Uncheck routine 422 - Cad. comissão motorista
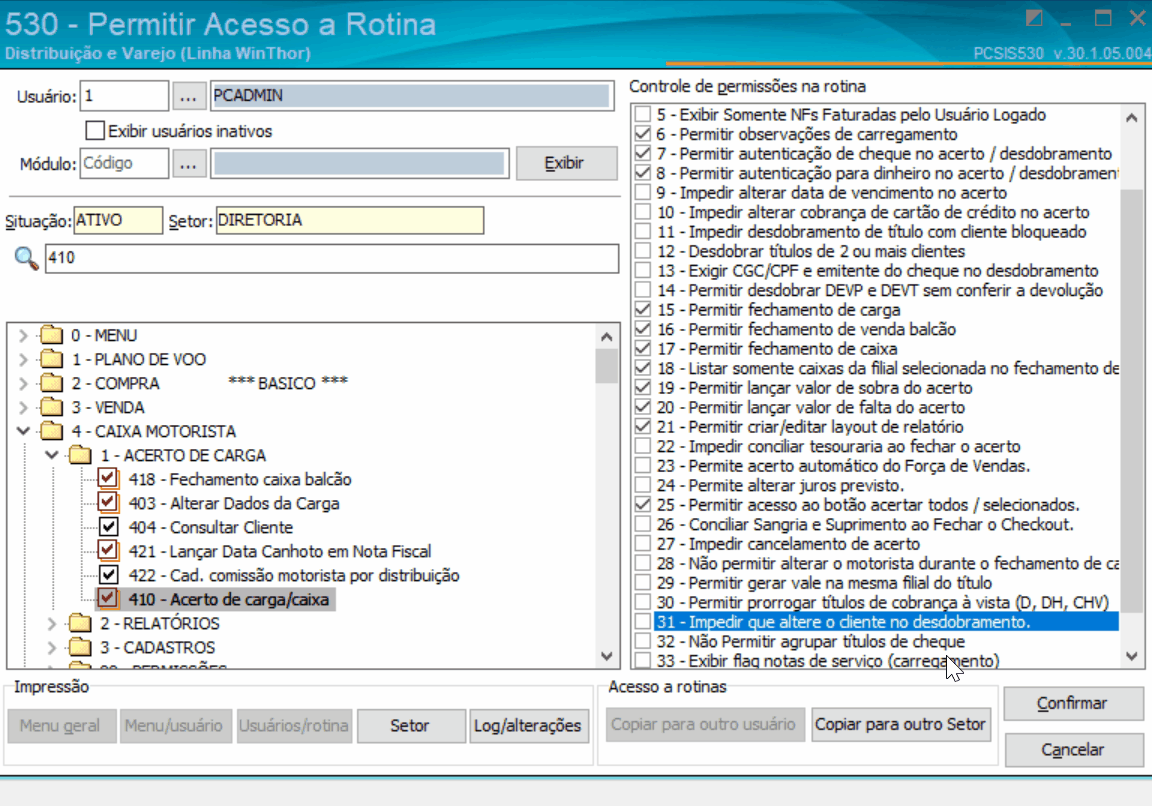The image size is (1152, 806). click(108, 575)
